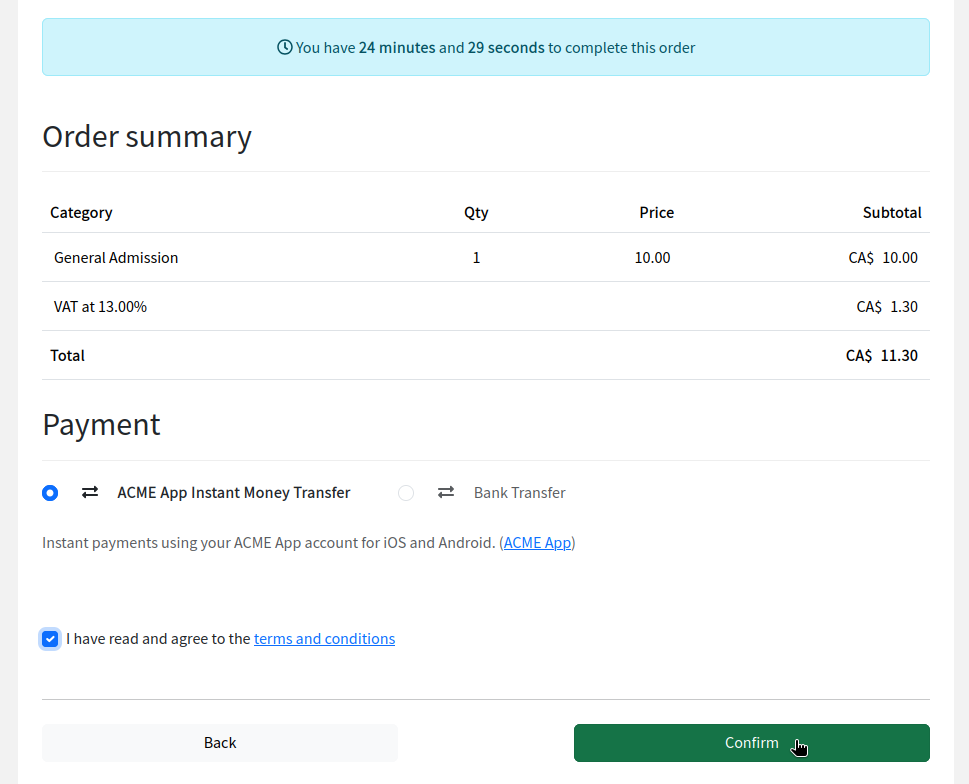Click the Payment heading
The height and width of the screenshot is (784, 969).
[x=101, y=424]
